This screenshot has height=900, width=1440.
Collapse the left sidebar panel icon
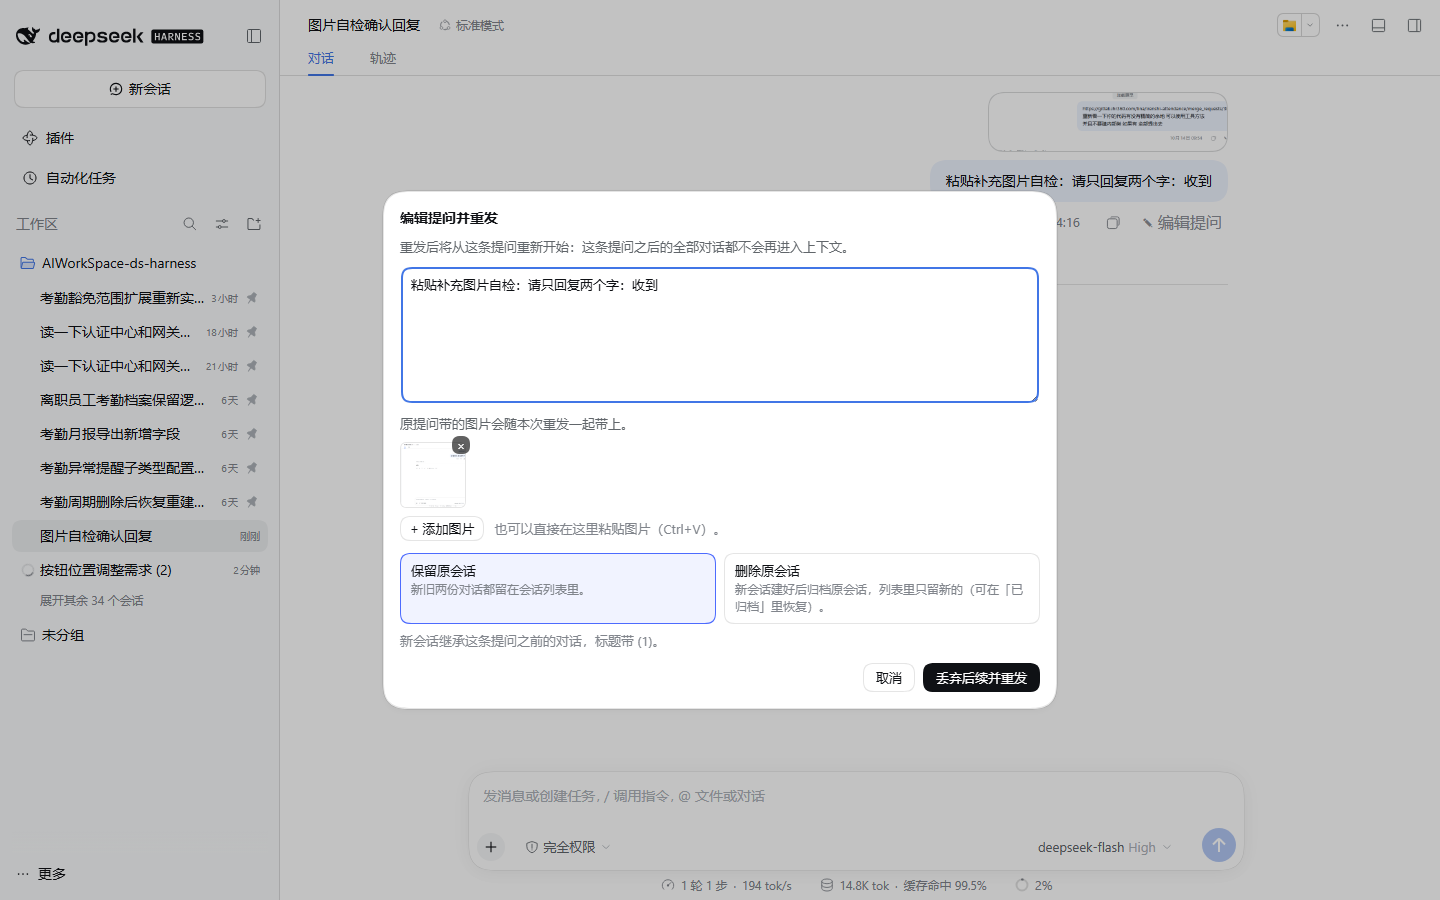click(x=254, y=36)
